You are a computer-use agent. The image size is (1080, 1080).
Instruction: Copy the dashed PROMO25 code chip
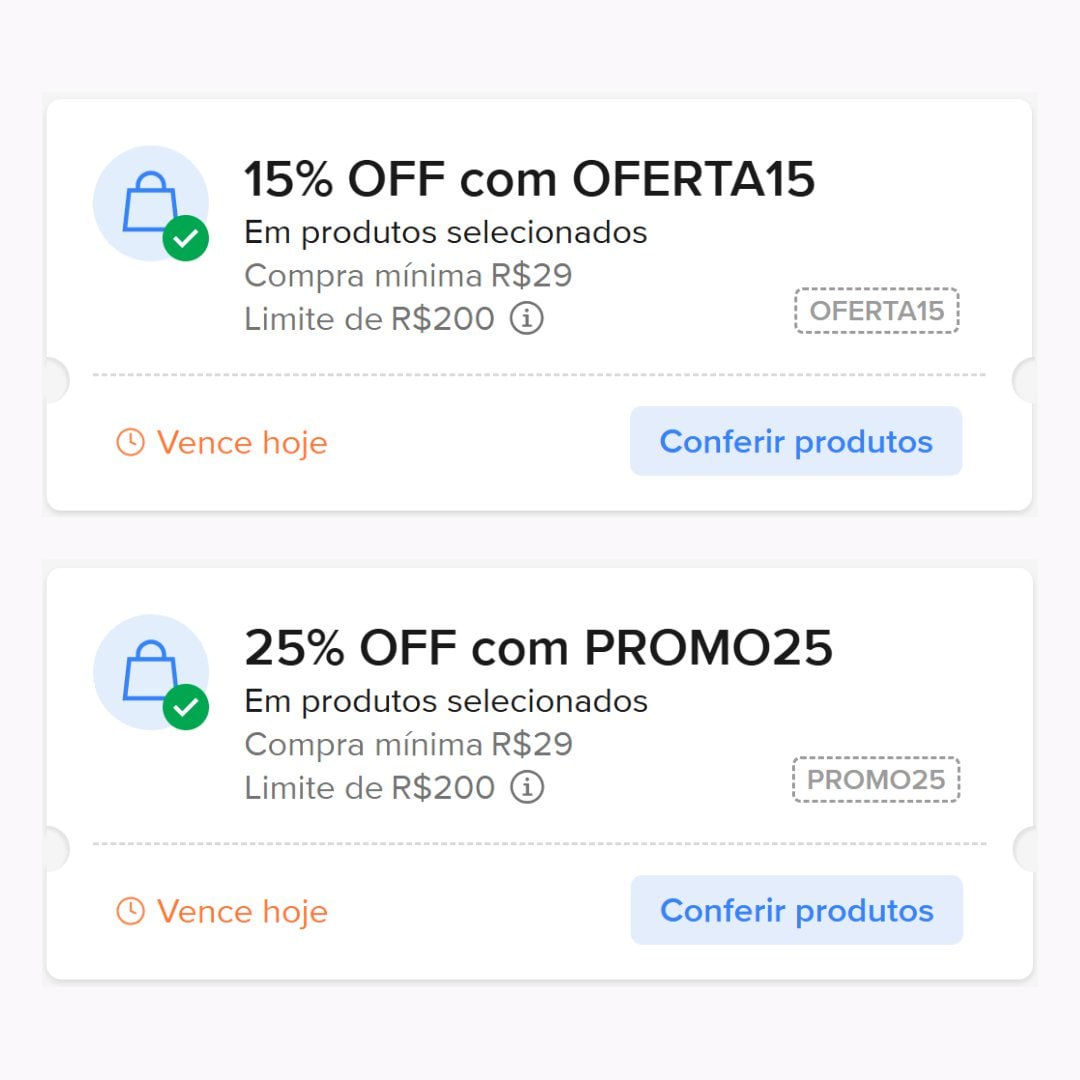pyautogui.click(x=876, y=780)
